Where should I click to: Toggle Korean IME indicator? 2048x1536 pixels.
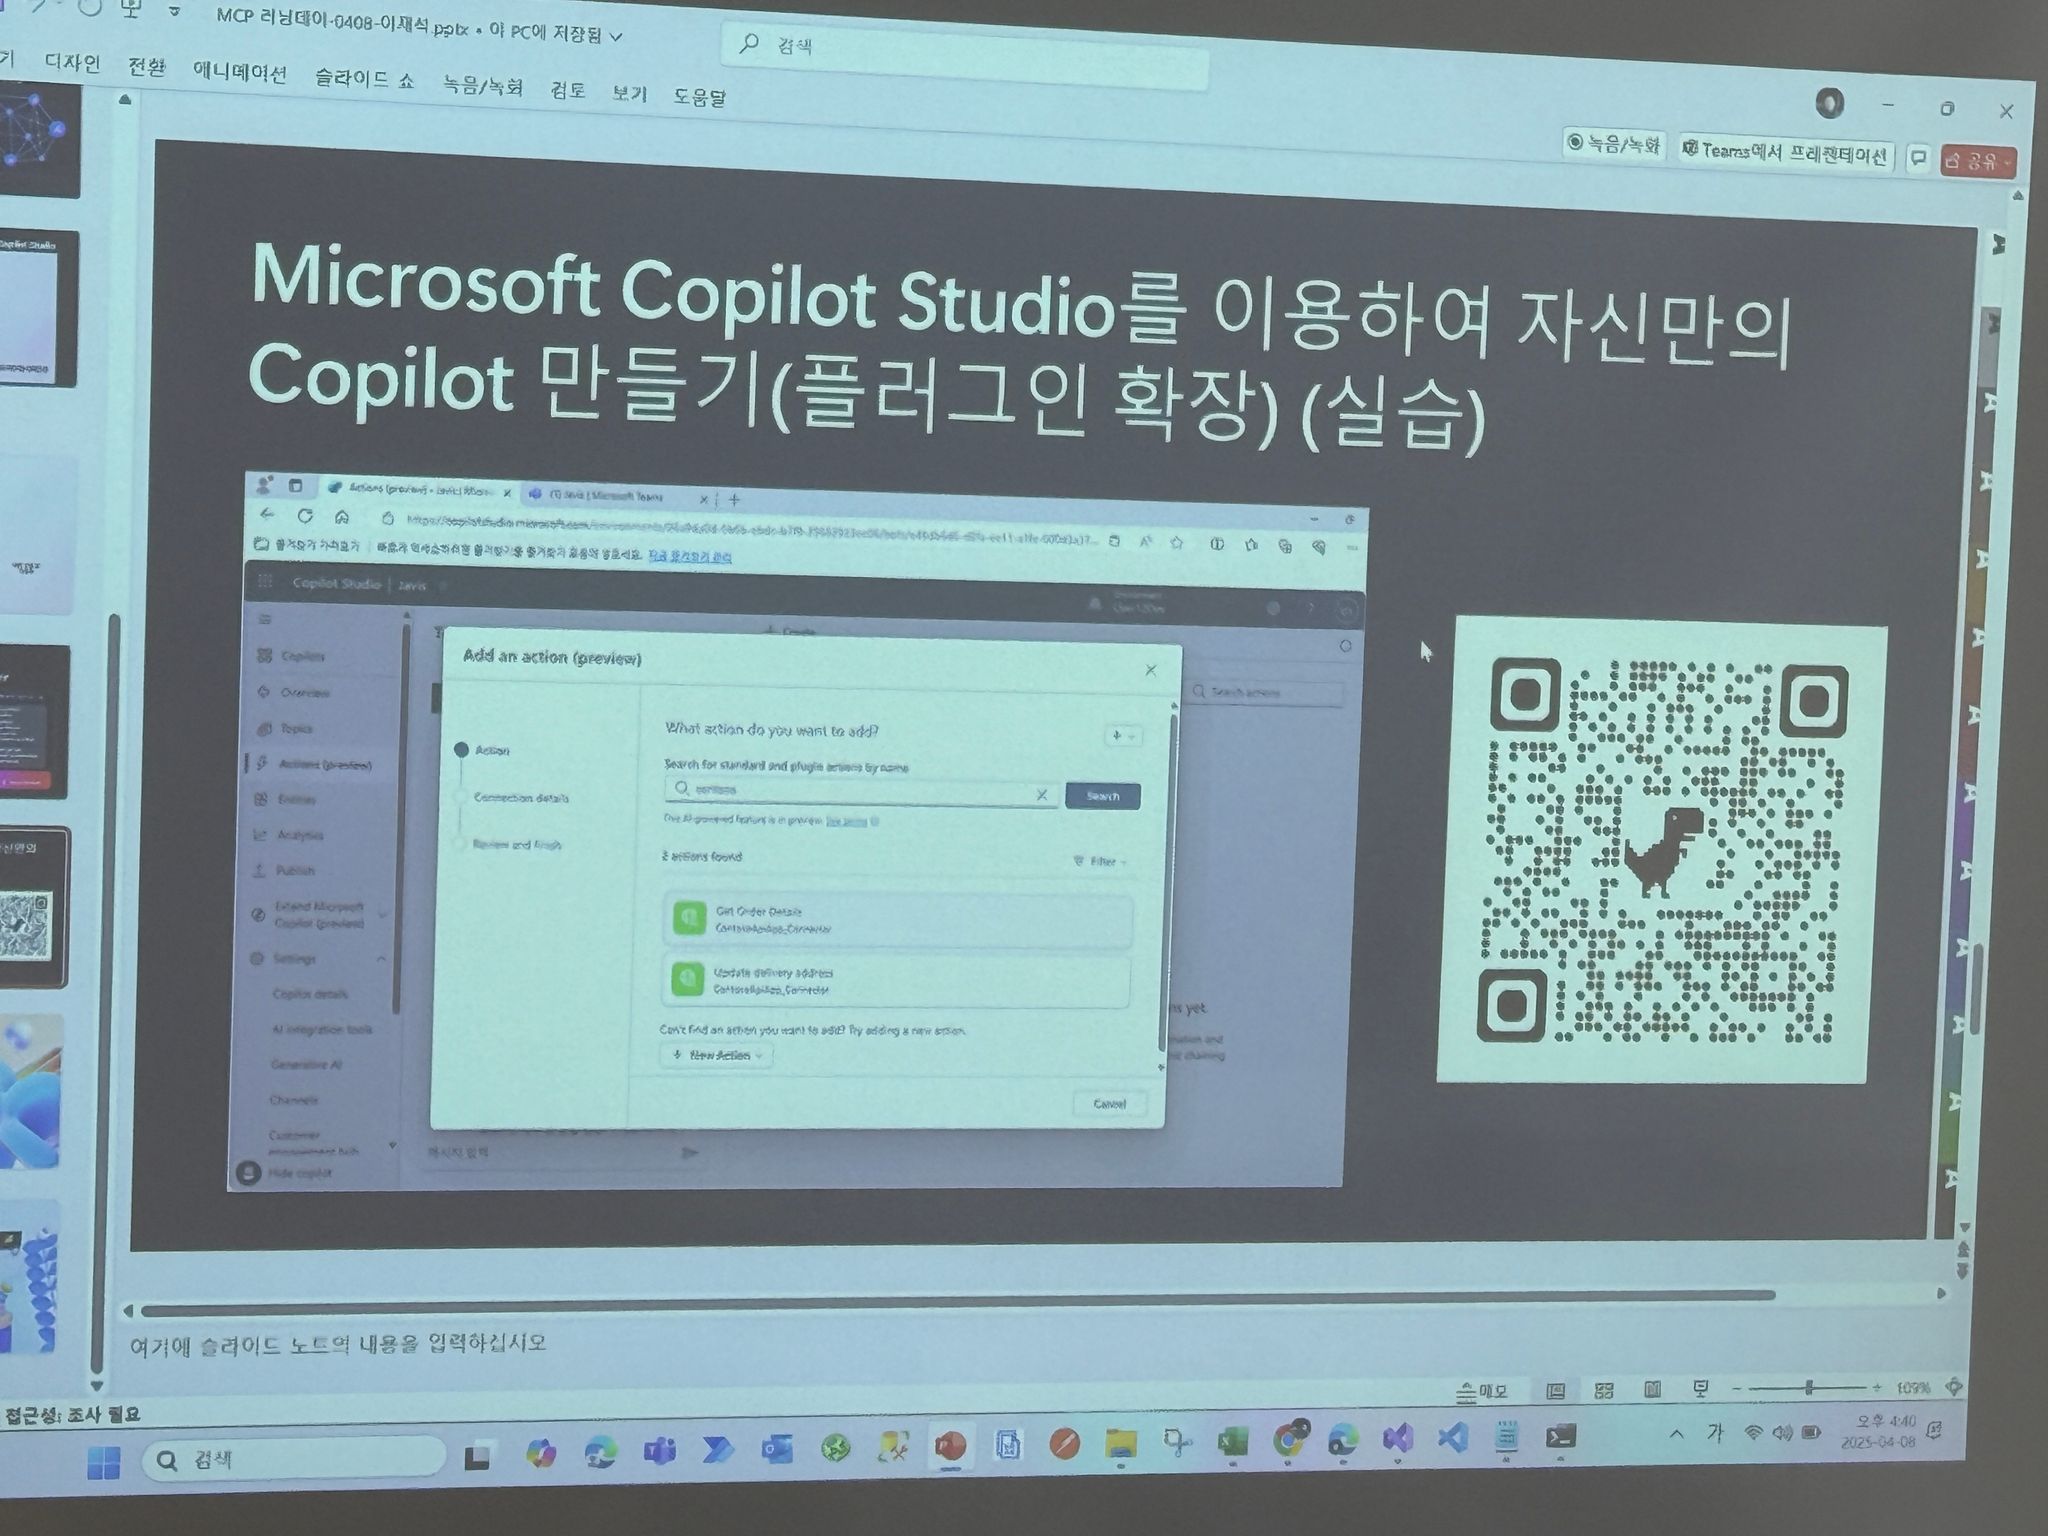tap(1716, 1433)
